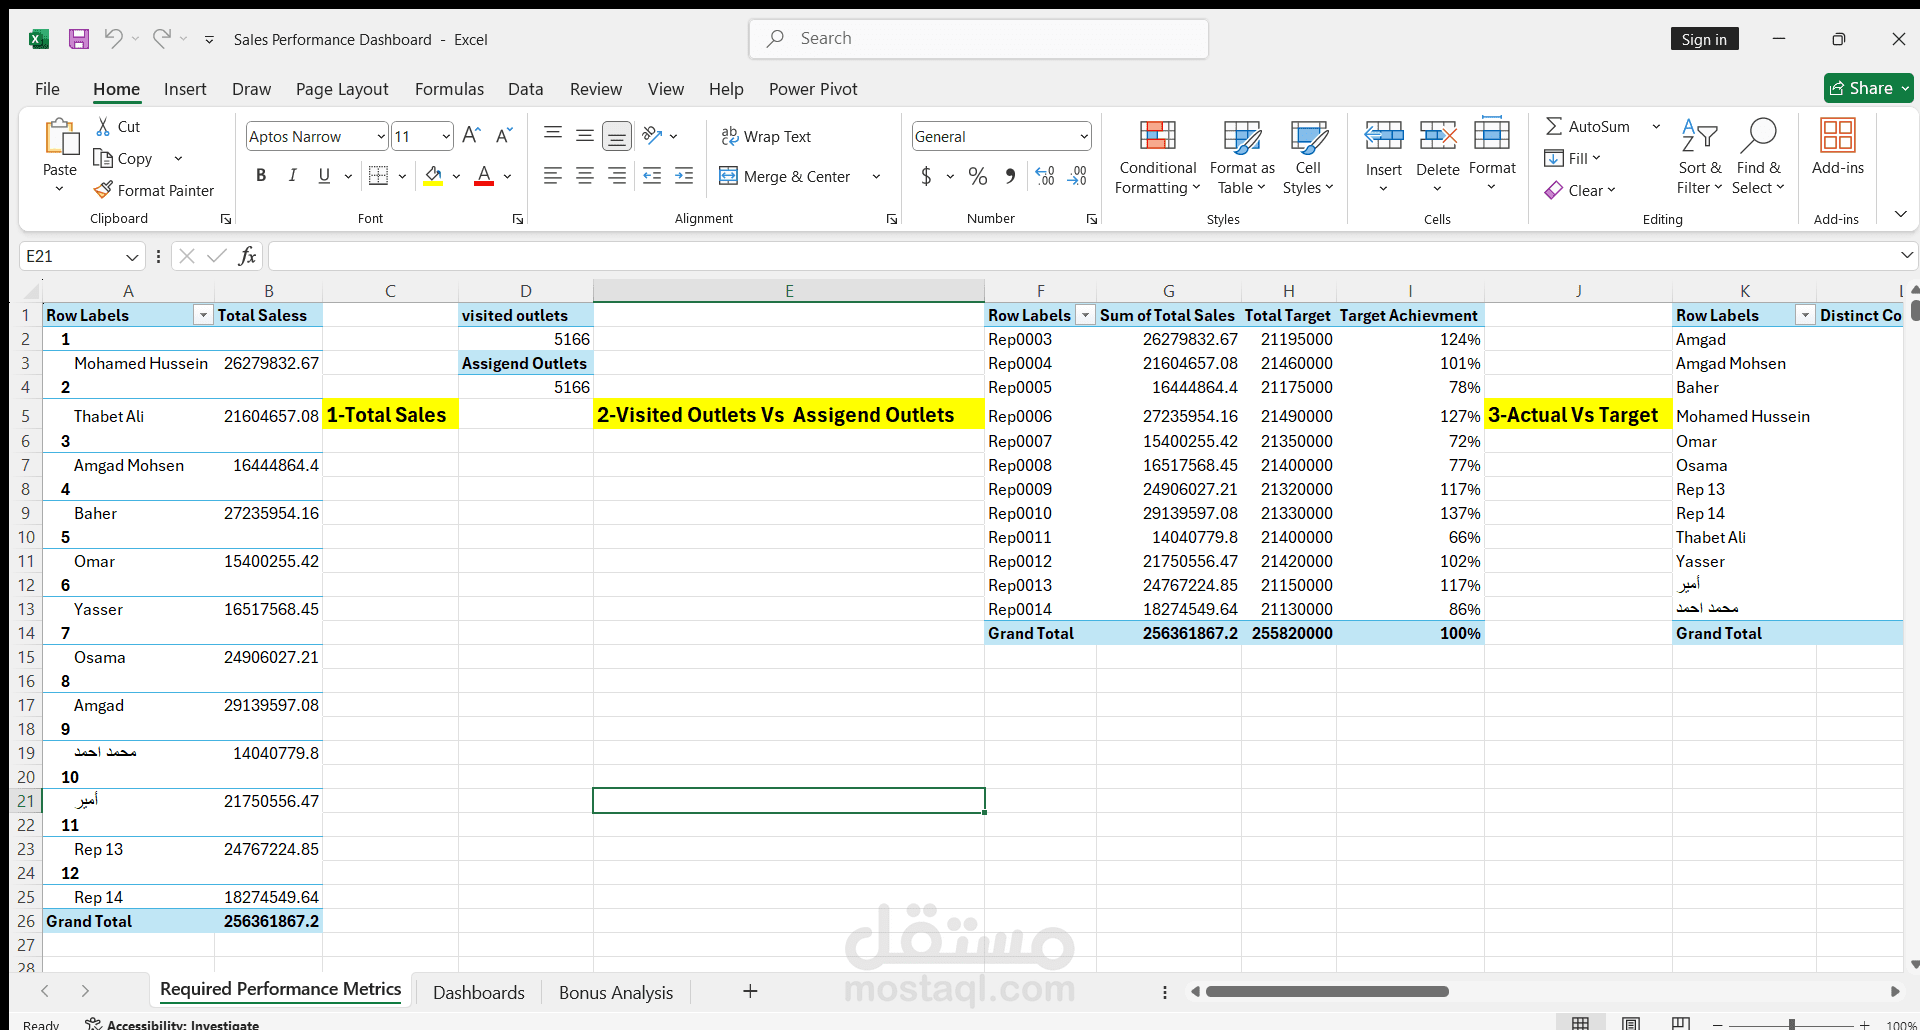1920x1030 pixels.
Task: Open Find & Select magnifier icon
Action: 1759,135
